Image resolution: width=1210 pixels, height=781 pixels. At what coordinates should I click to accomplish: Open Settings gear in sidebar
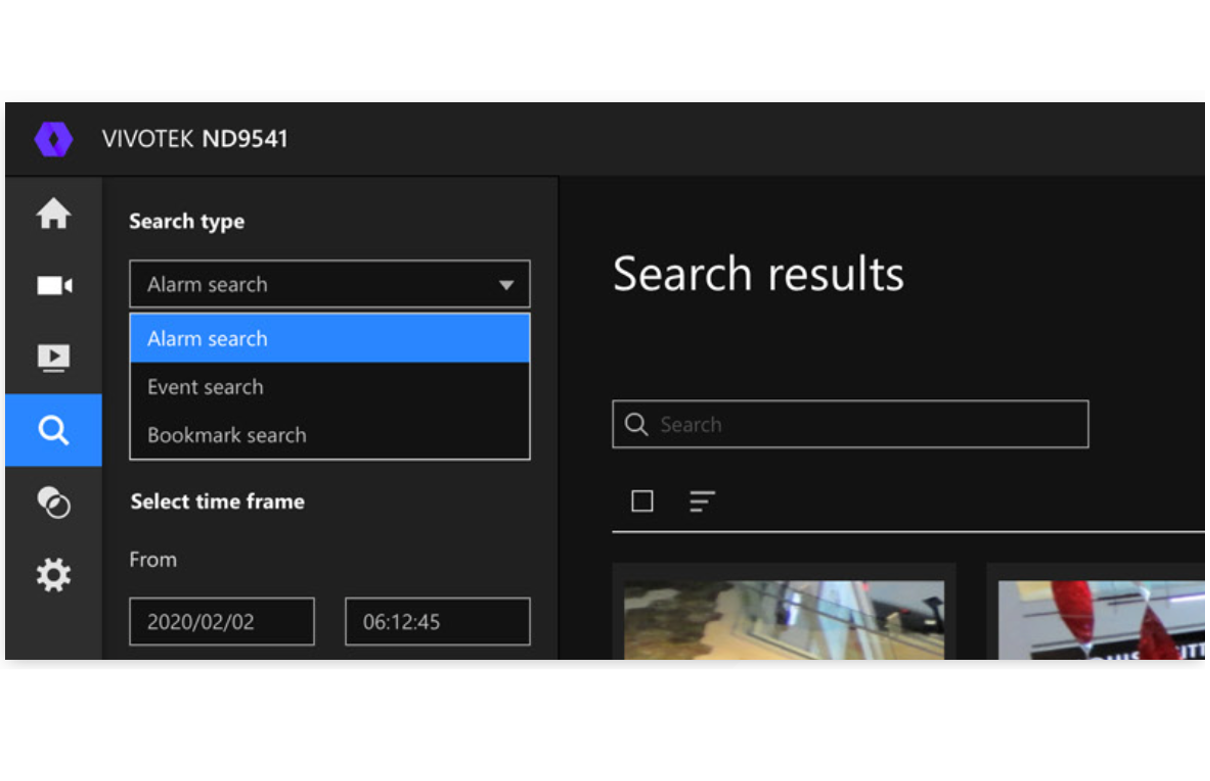(54, 575)
